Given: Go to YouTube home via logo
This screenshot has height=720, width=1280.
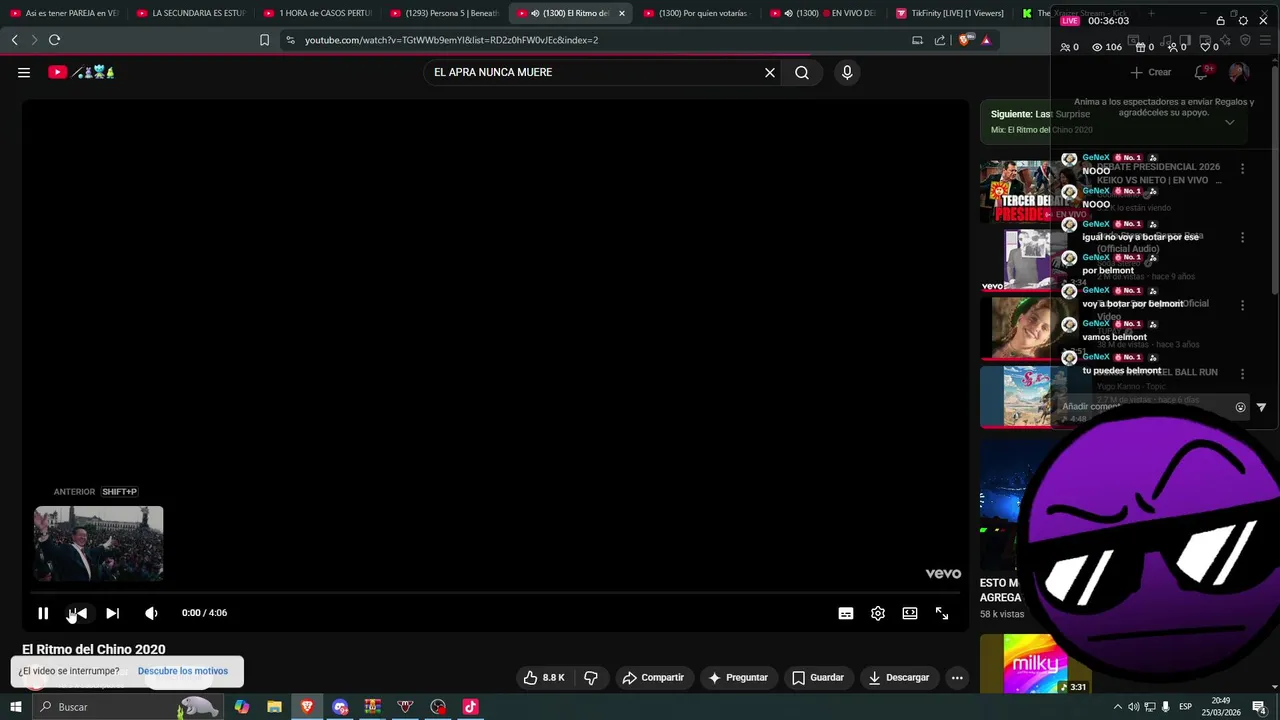Looking at the screenshot, I should click(81, 72).
